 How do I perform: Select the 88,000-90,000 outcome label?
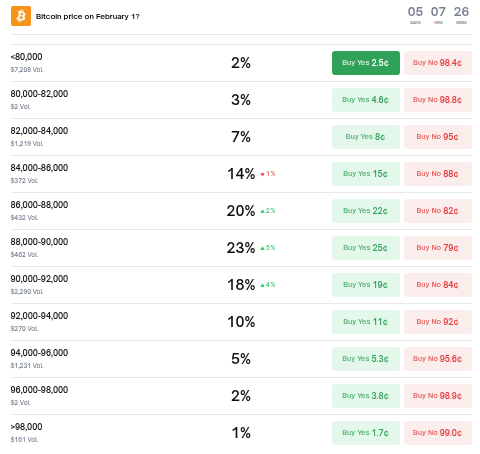(x=39, y=242)
